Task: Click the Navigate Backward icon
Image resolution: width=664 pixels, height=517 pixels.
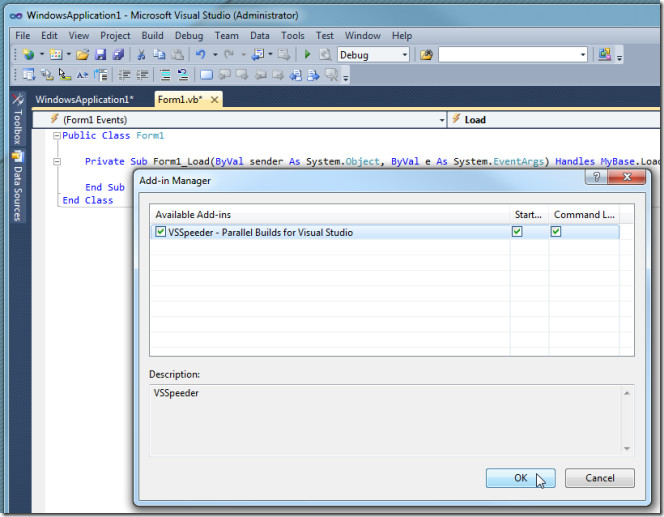Action: [x=257, y=54]
